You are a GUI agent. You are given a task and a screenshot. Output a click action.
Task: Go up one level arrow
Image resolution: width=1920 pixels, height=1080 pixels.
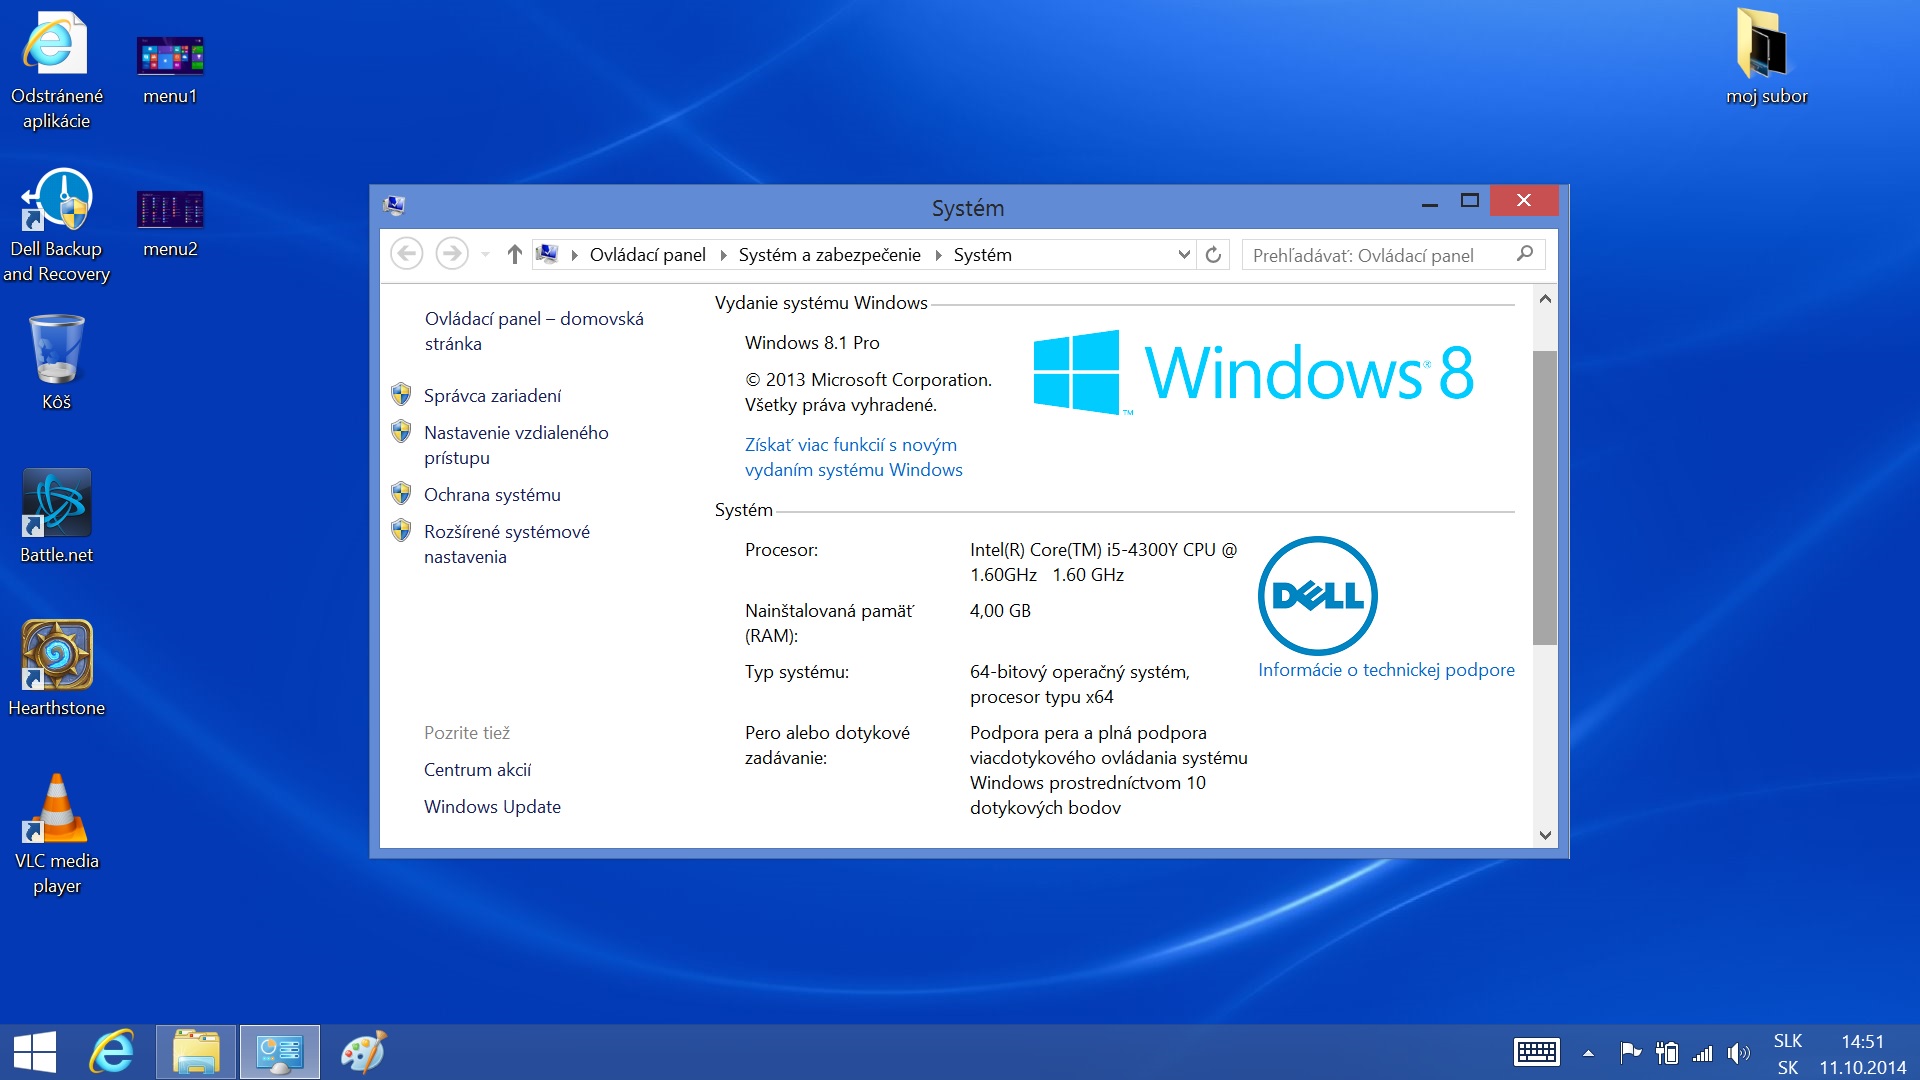point(514,254)
